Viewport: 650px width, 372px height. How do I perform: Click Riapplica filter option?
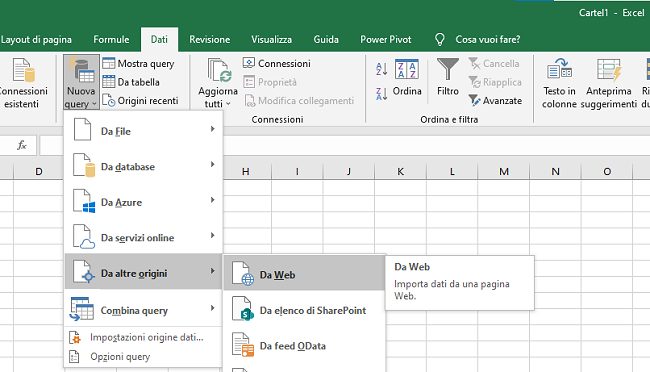495,82
